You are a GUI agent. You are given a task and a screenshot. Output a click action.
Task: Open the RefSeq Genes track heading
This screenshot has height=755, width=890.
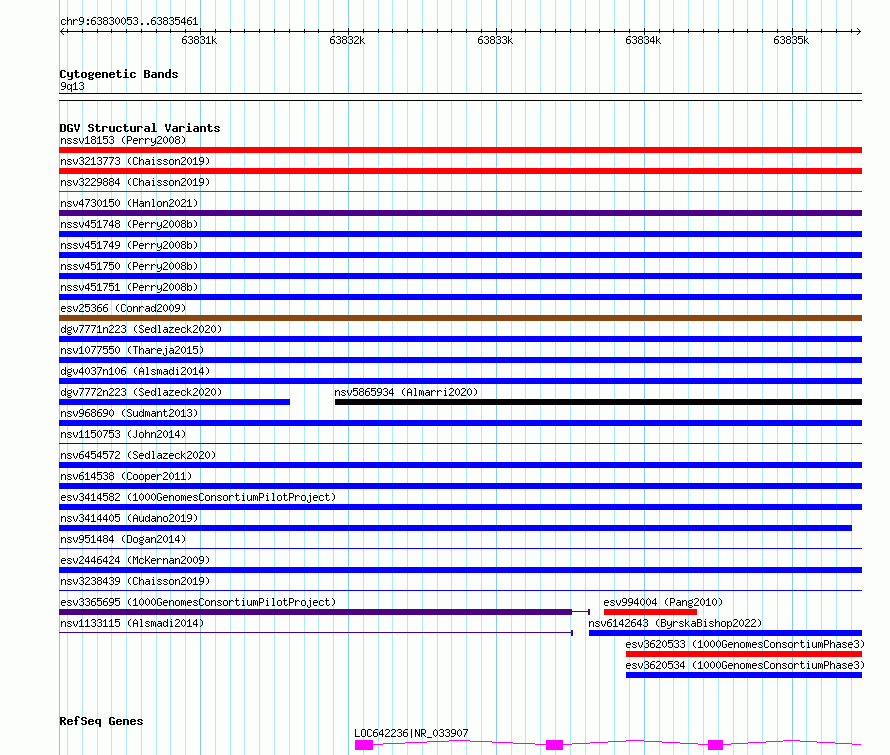tap(101, 721)
